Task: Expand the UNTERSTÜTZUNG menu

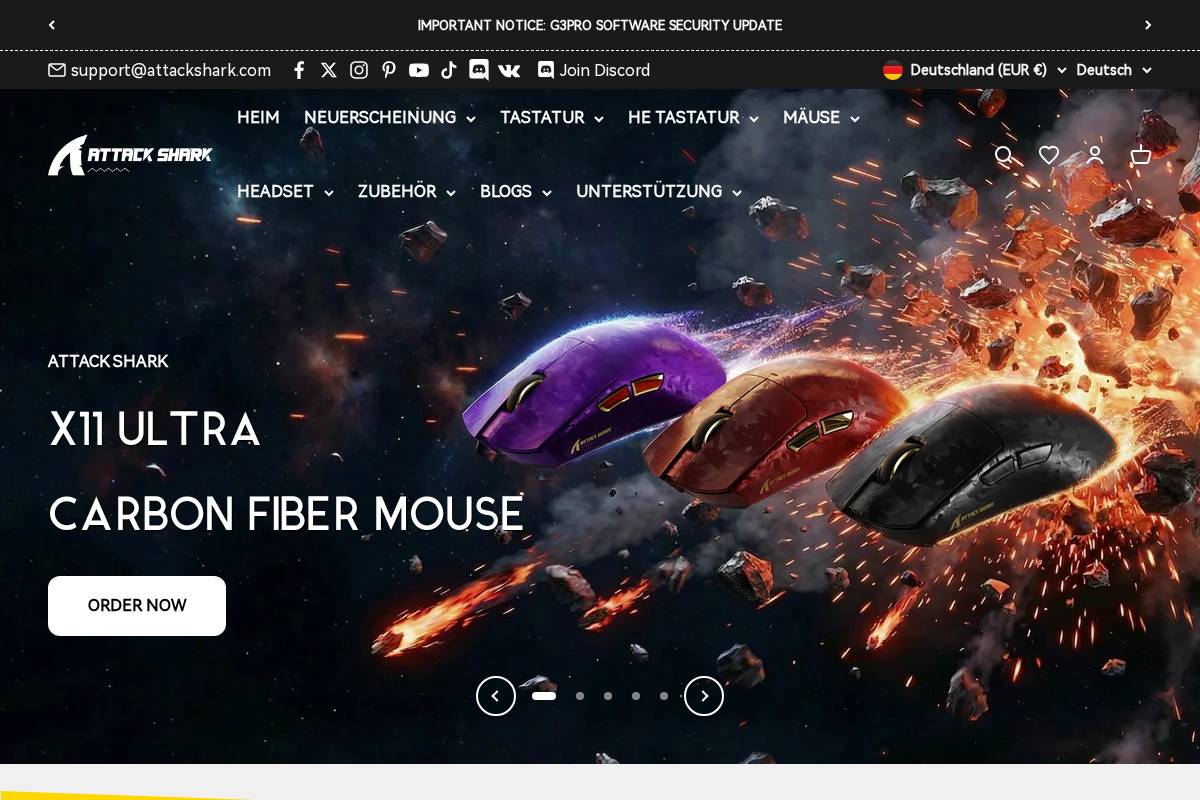Action: click(x=659, y=192)
